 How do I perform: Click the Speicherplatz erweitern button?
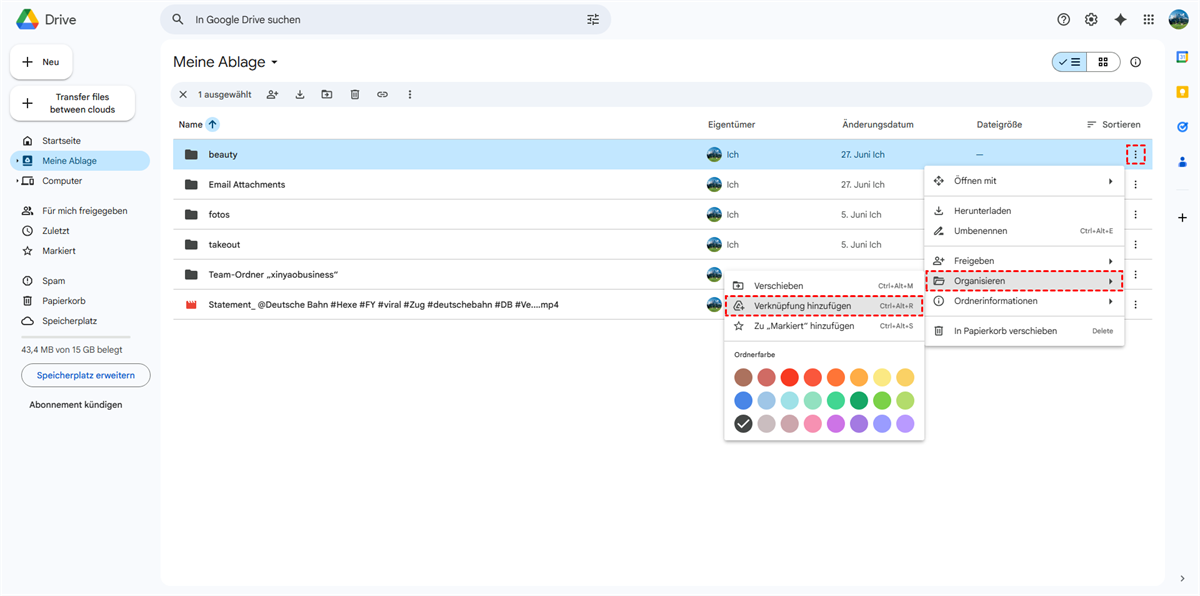click(x=86, y=375)
